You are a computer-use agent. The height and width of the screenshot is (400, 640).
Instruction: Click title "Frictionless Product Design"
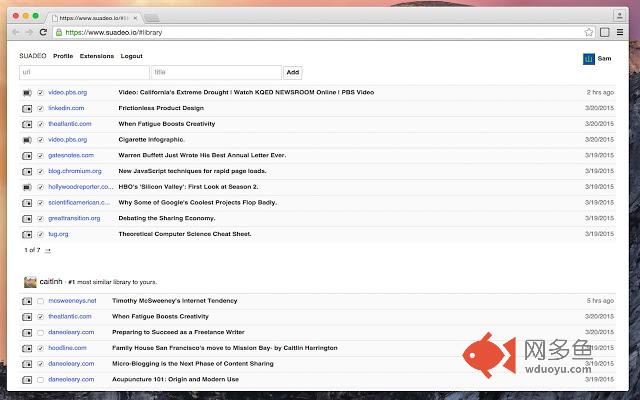tap(161, 108)
